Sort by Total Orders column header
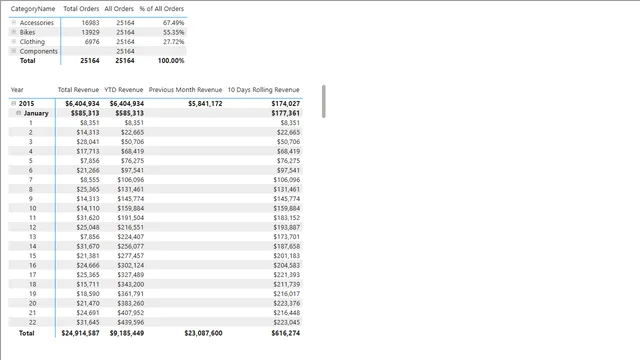The height and width of the screenshot is (360, 640). pos(81,9)
